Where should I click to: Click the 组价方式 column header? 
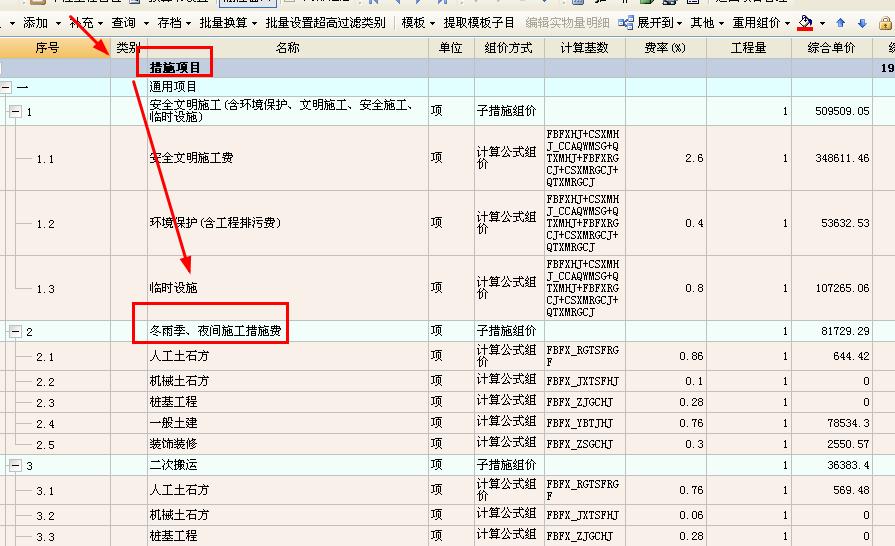(x=509, y=48)
